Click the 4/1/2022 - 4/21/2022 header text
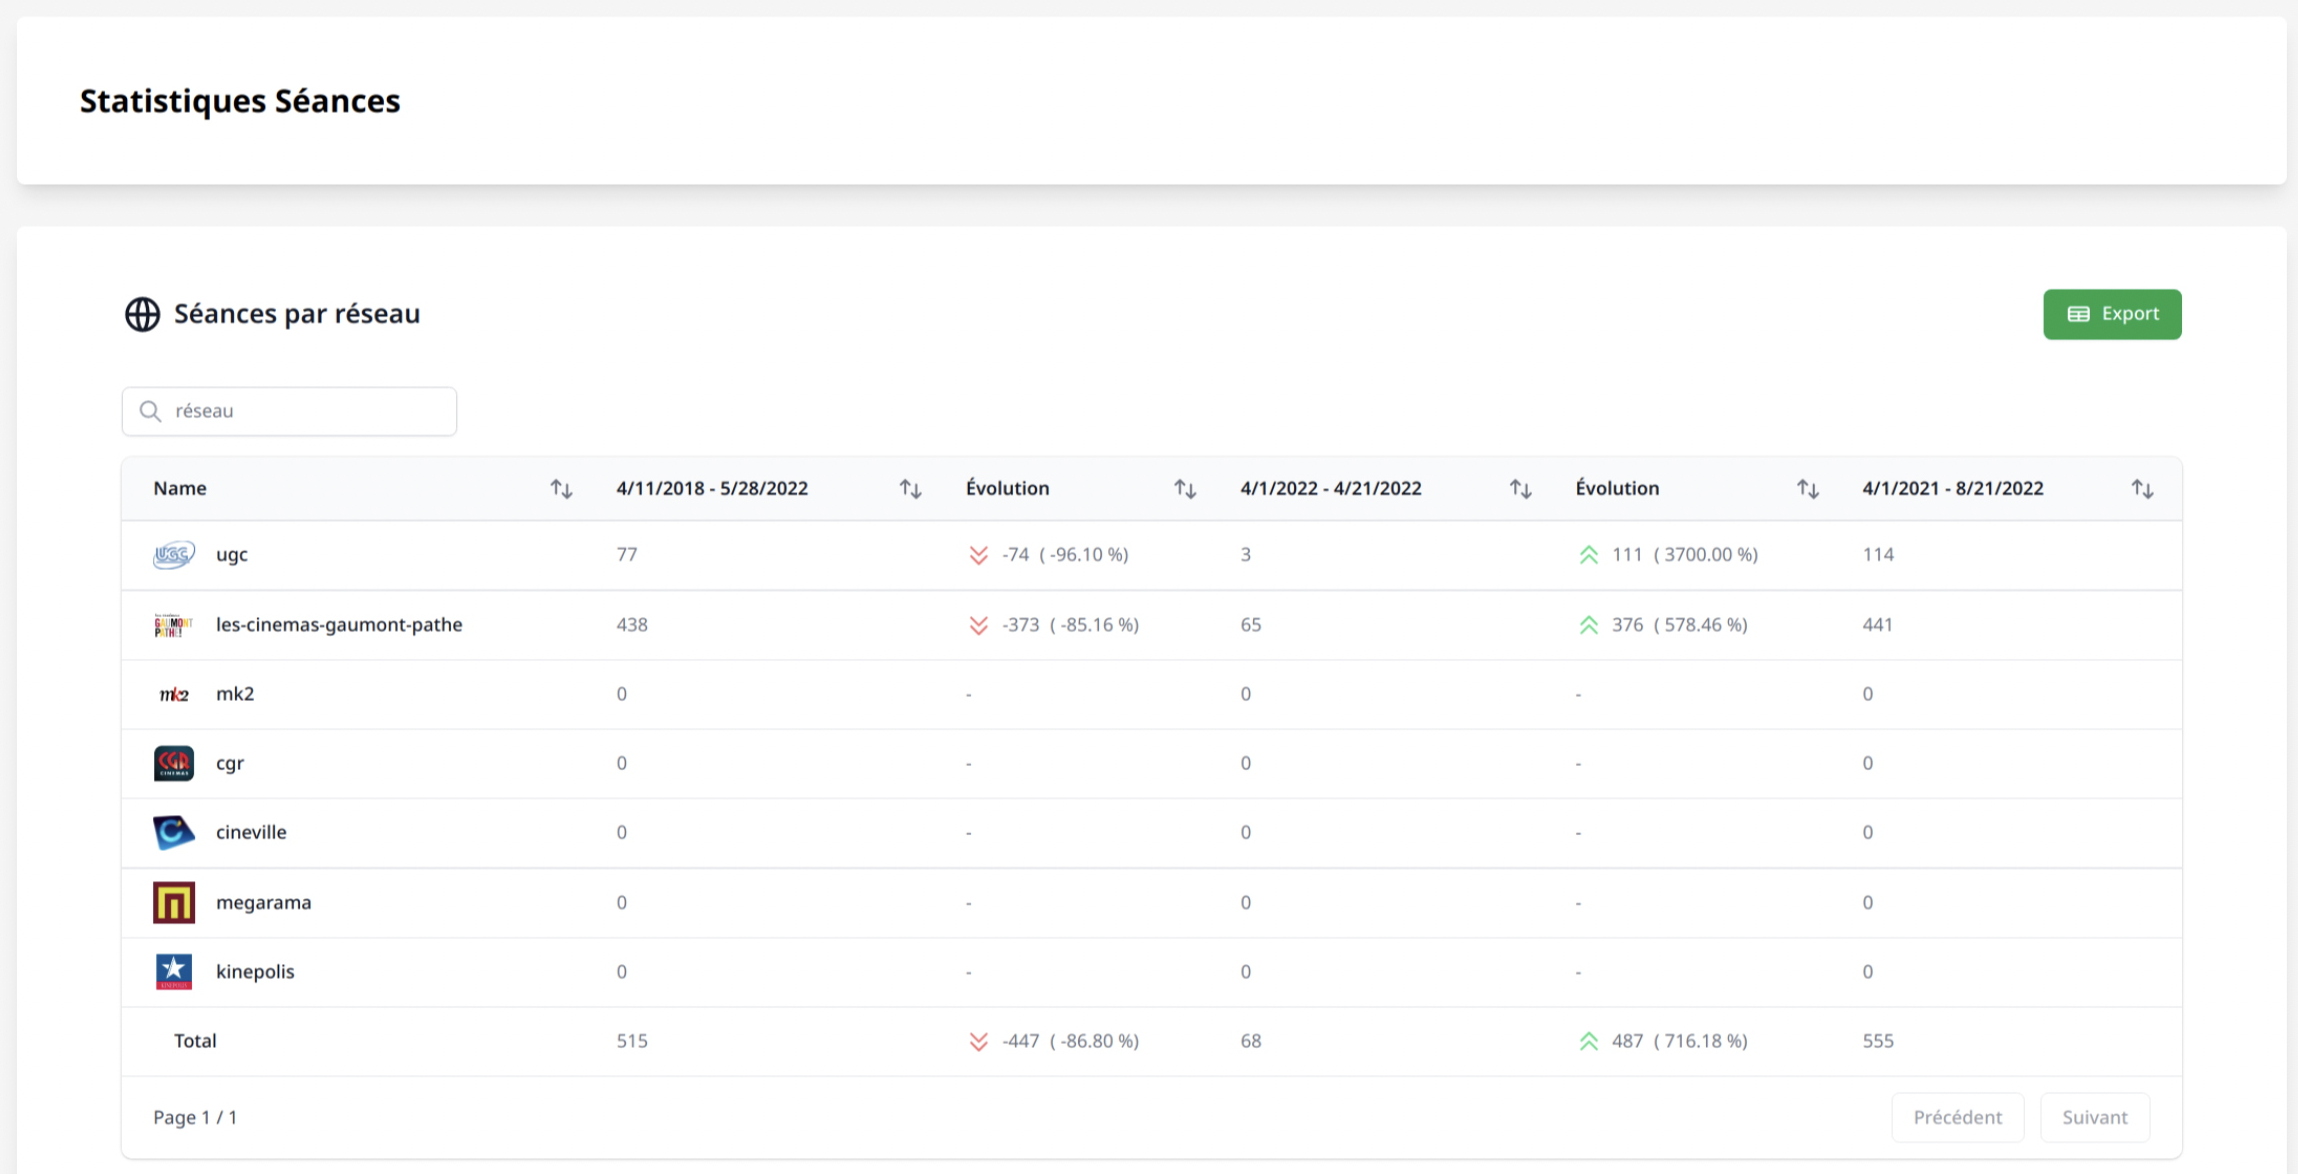 click(1331, 488)
